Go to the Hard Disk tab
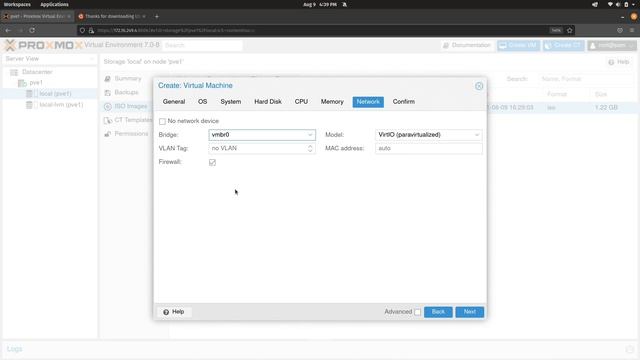The image size is (640, 360). coord(268,102)
